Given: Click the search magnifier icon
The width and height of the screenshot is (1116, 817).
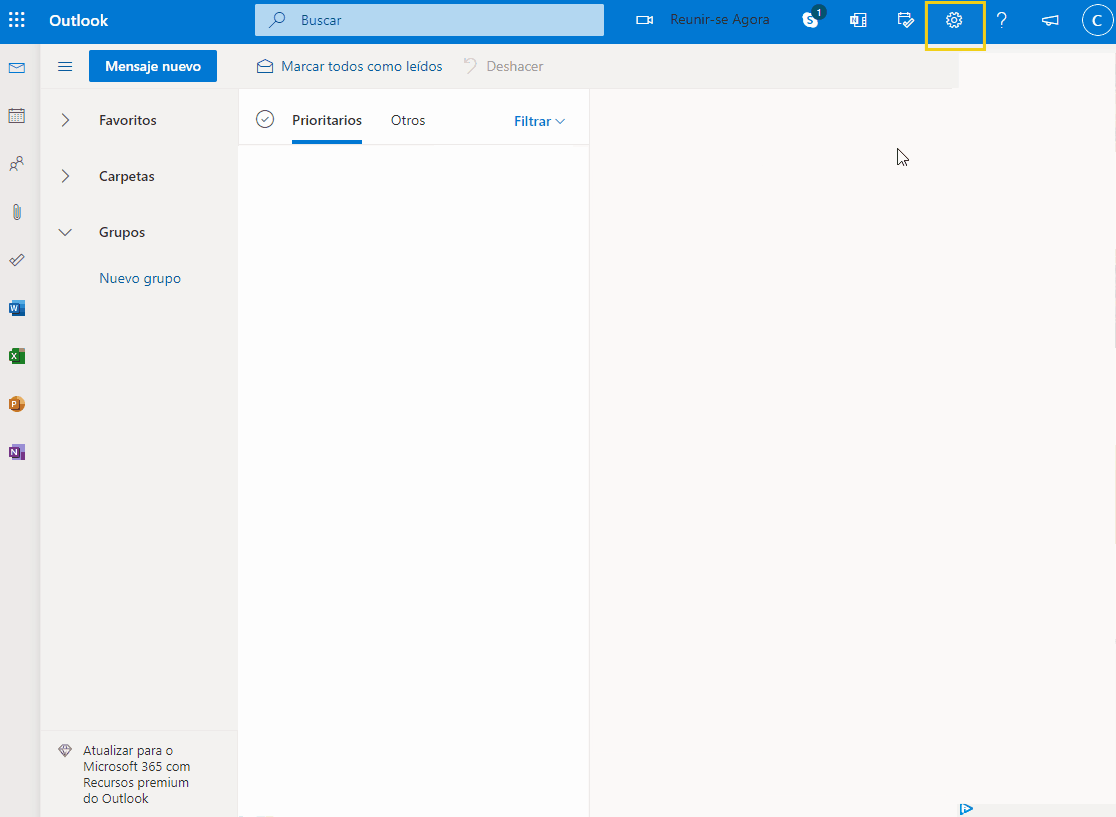Looking at the screenshot, I should (278, 20).
